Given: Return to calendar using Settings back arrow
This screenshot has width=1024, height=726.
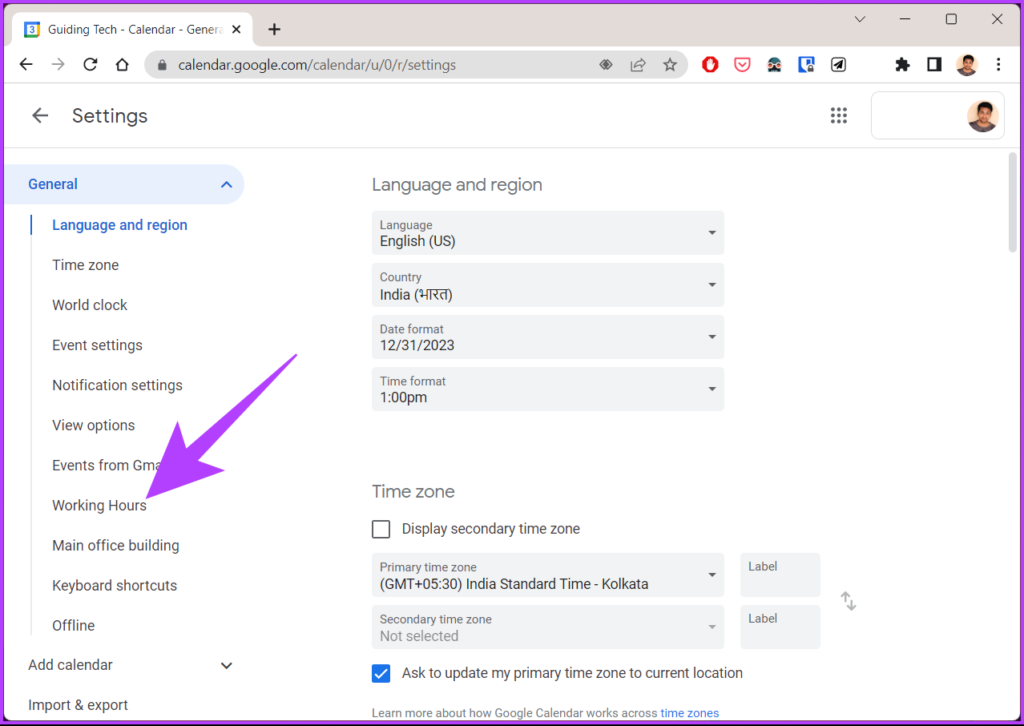Looking at the screenshot, I should tap(40, 116).
